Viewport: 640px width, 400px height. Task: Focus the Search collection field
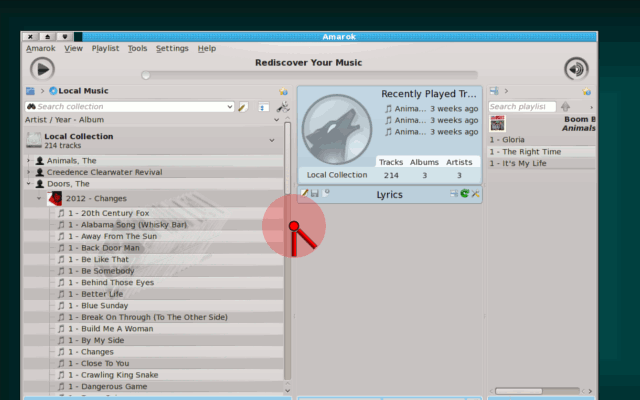[129, 107]
